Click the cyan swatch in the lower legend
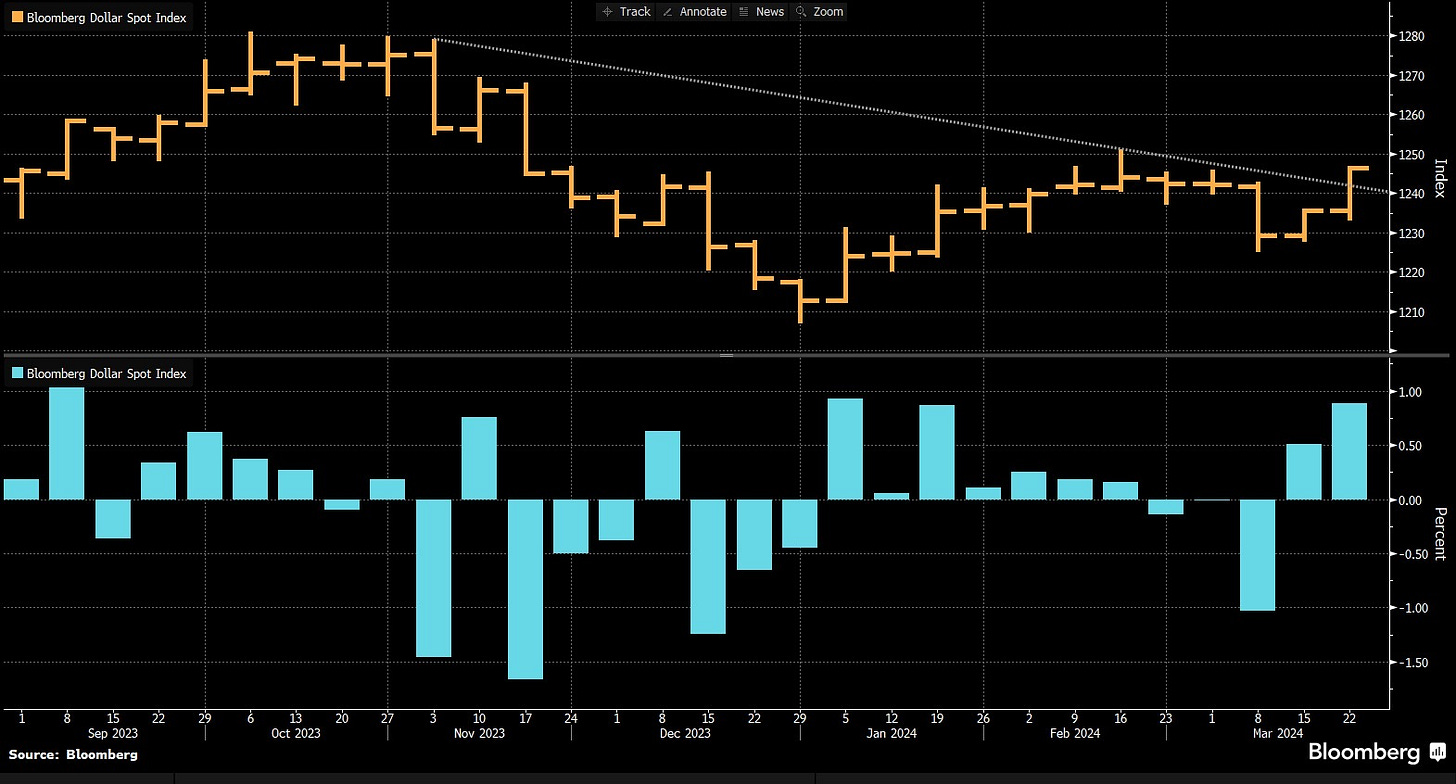The height and width of the screenshot is (784, 1456). (x=15, y=373)
